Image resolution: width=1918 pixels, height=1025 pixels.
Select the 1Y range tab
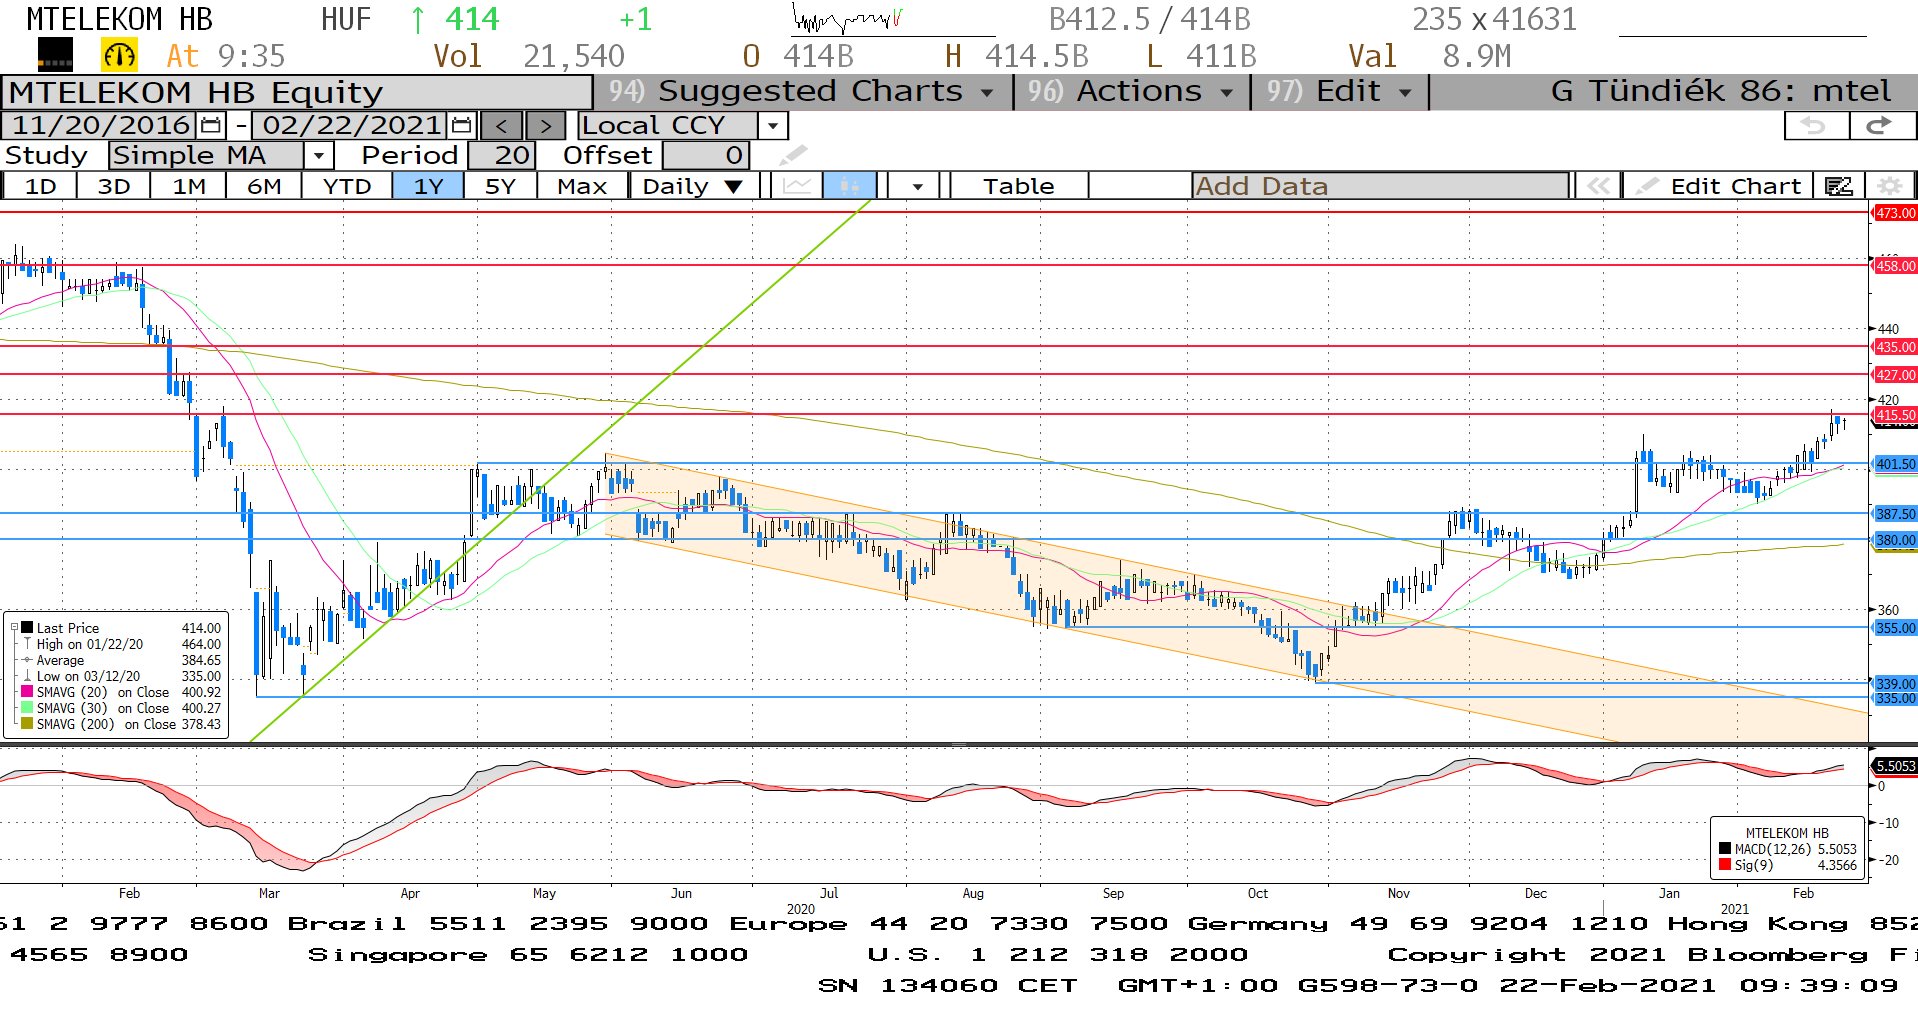pos(428,186)
